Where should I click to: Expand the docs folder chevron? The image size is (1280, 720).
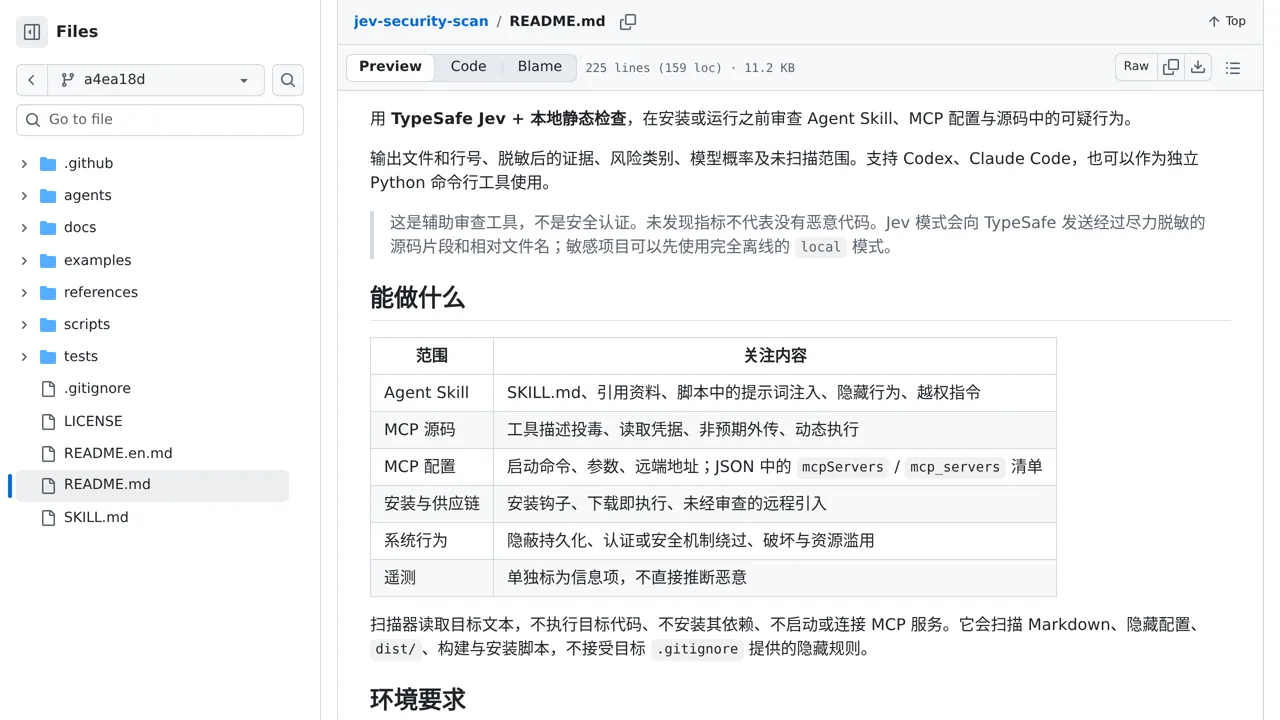[x=24, y=227]
